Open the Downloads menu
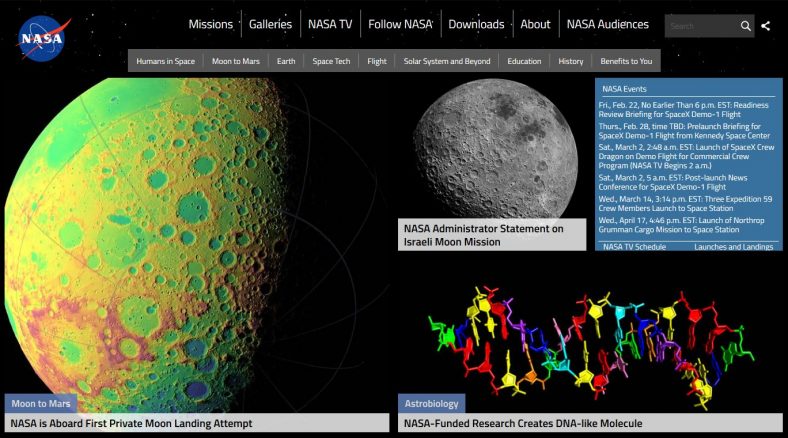Viewport: 788px width, 438px height. [476, 24]
